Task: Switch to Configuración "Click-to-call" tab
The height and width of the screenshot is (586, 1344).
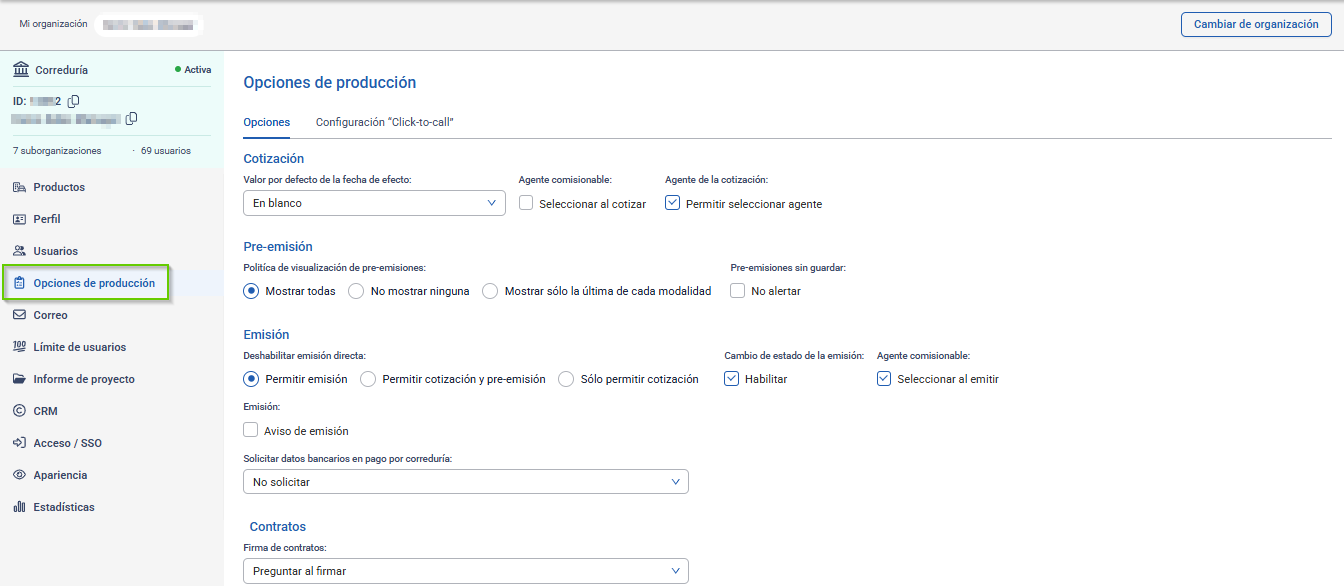Action: (x=385, y=122)
